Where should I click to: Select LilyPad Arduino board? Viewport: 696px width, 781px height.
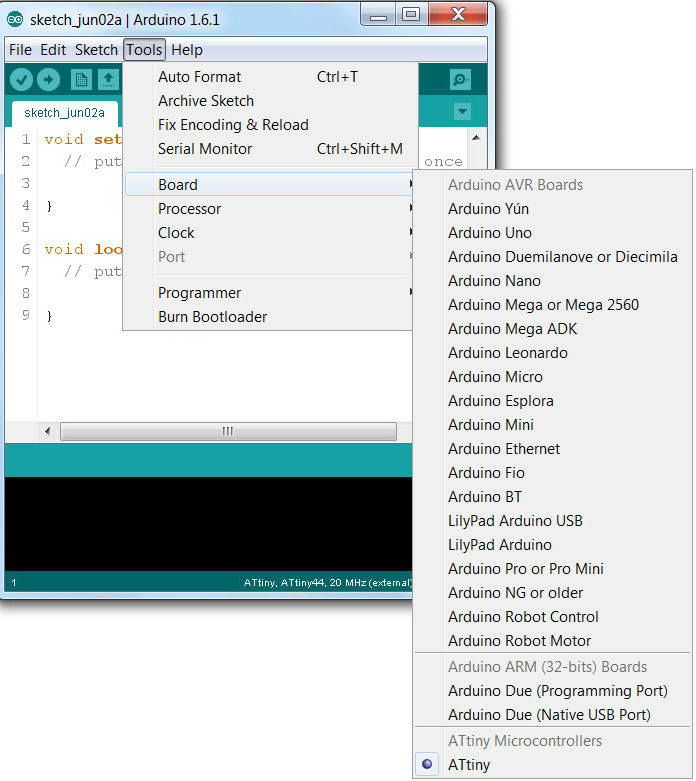click(553, 544)
